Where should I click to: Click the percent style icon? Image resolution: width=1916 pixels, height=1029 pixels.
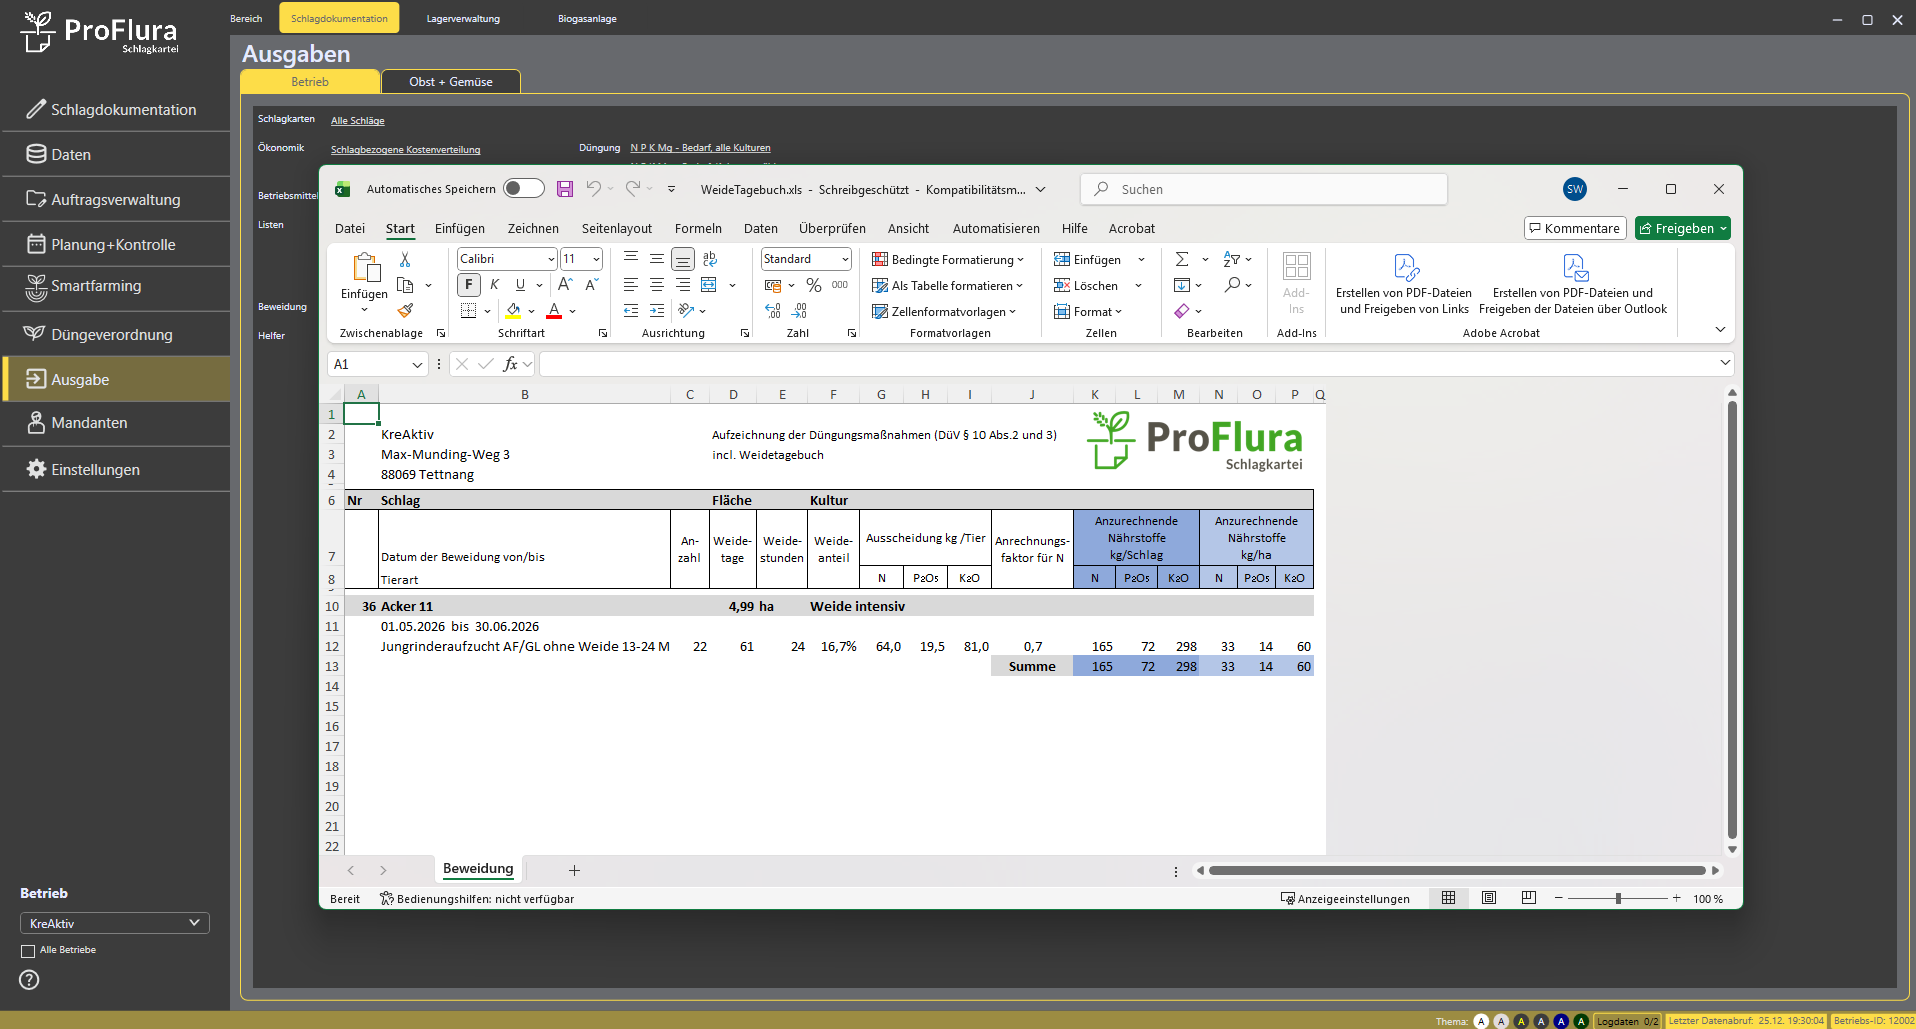[x=814, y=286]
